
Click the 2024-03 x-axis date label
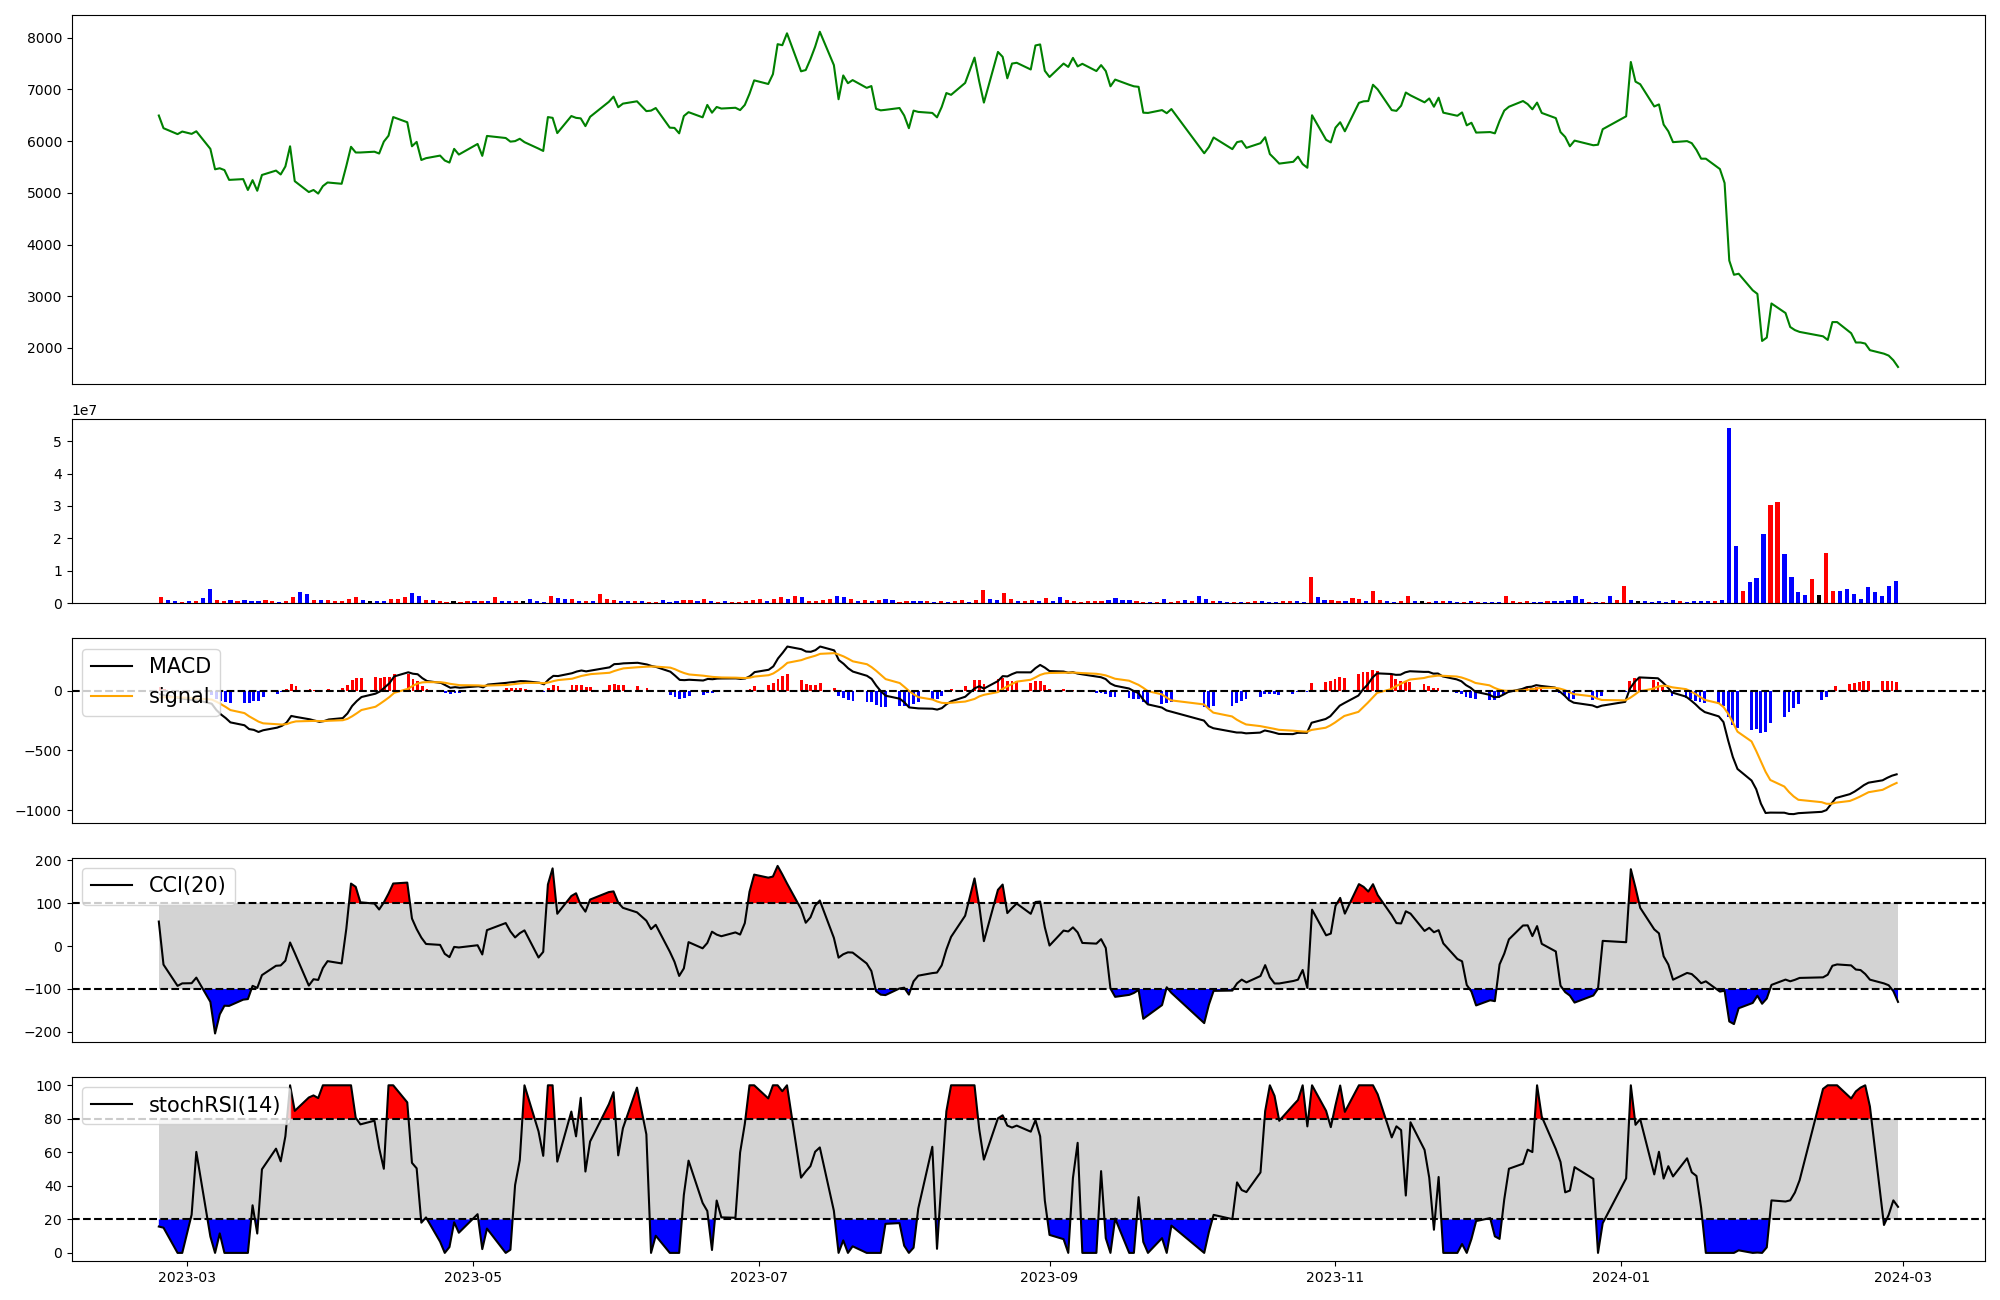(x=1902, y=1277)
